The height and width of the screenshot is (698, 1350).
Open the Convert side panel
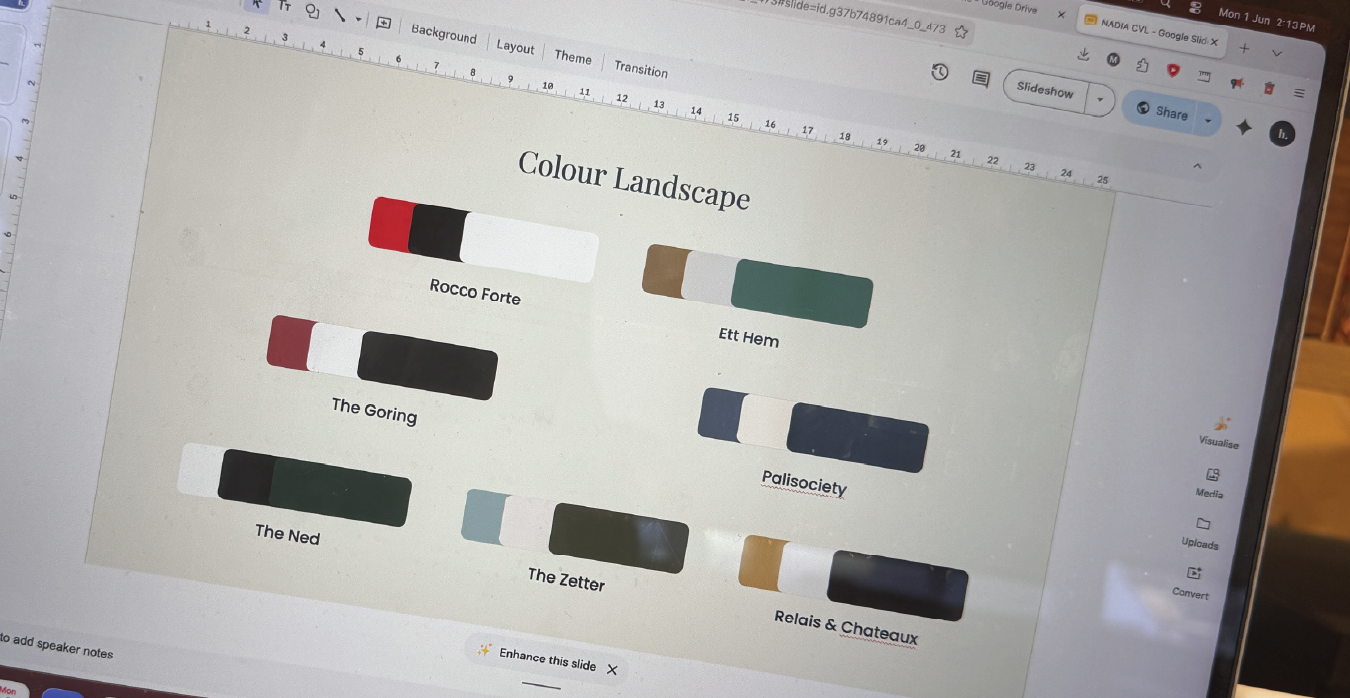(x=1191, y=583)
